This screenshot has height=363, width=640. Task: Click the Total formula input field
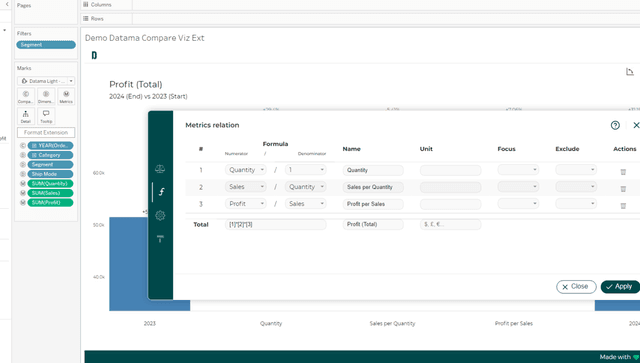coord(276,224)
